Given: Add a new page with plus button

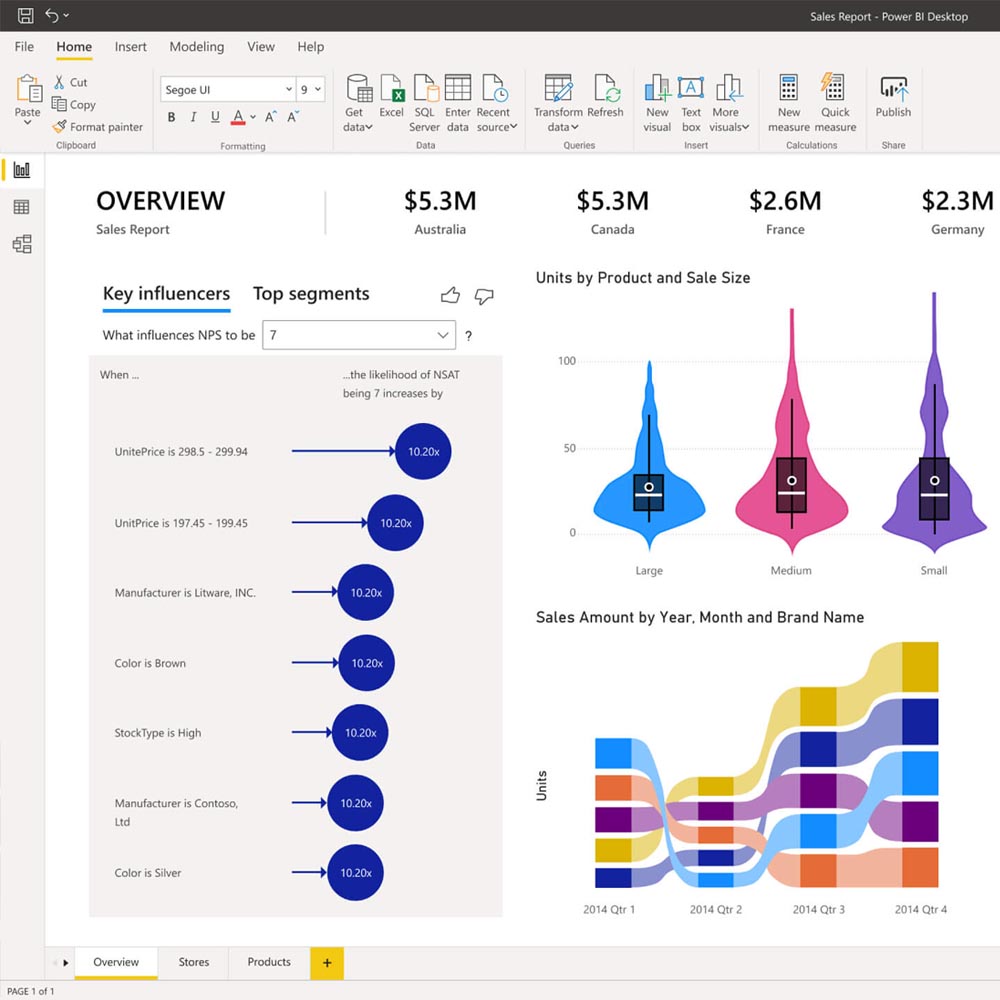Looking at the screenshot, I should [x=327, y=963].
